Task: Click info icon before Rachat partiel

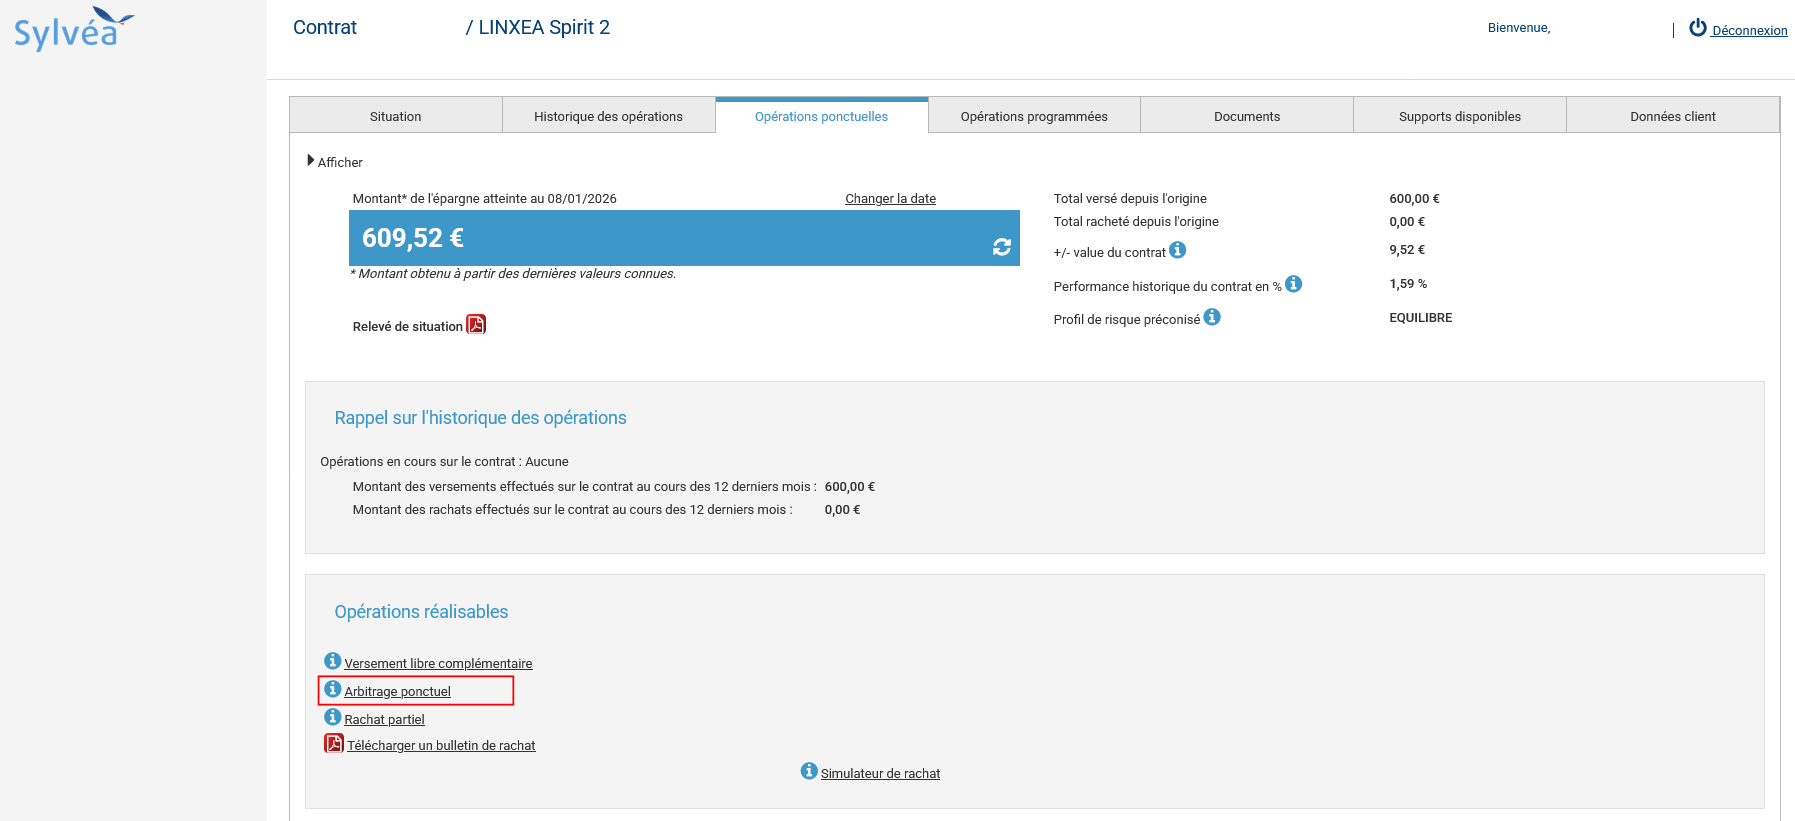Action: pos(333,717)
